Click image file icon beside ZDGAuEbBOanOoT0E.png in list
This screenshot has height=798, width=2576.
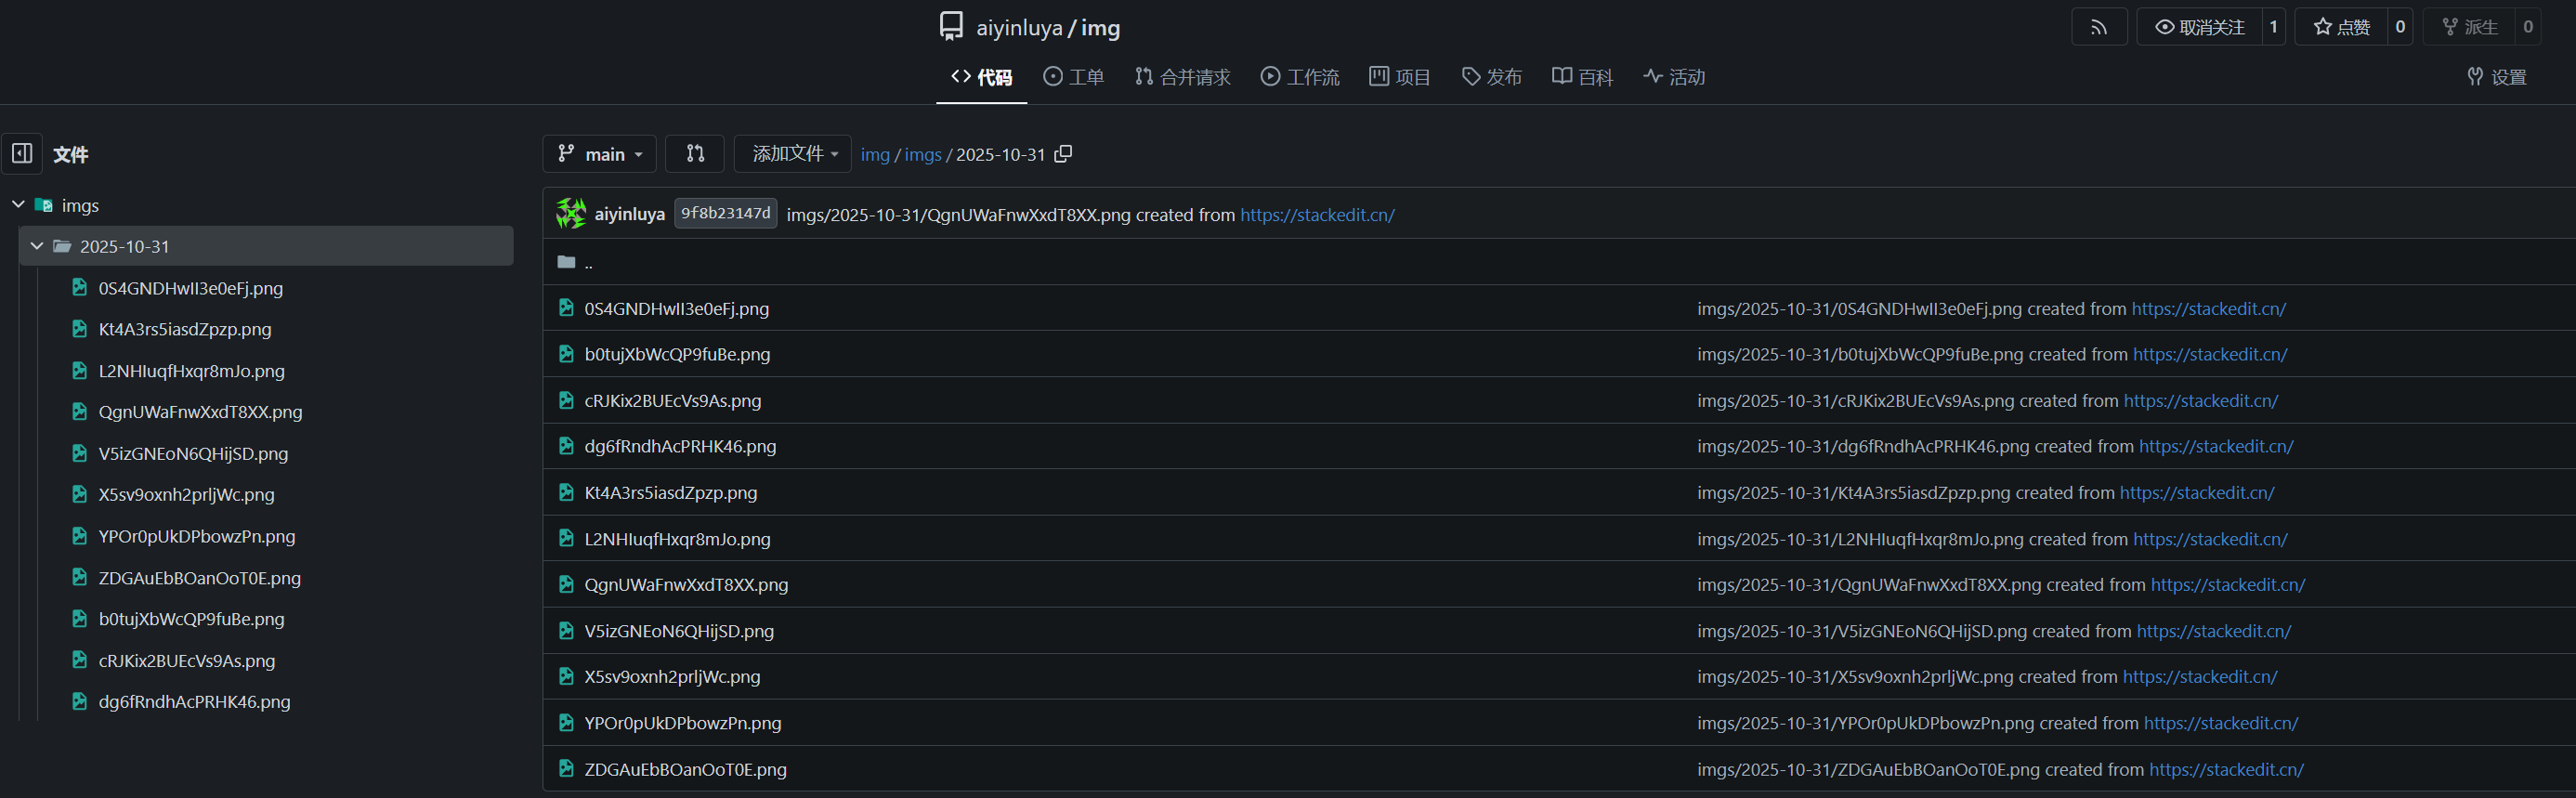pos(566,769)
